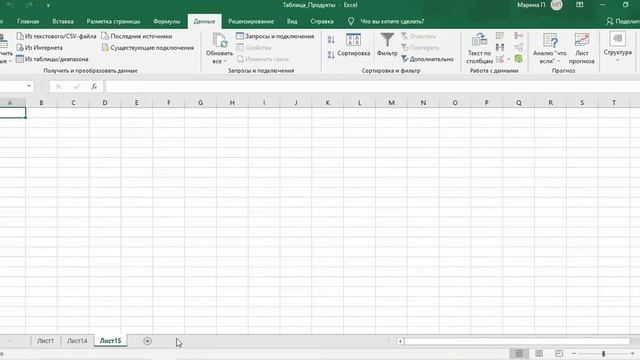The image size is (640, 360).
Task: Open the Вставка tab
Action: pyautogui.click(x=63, y=21)
